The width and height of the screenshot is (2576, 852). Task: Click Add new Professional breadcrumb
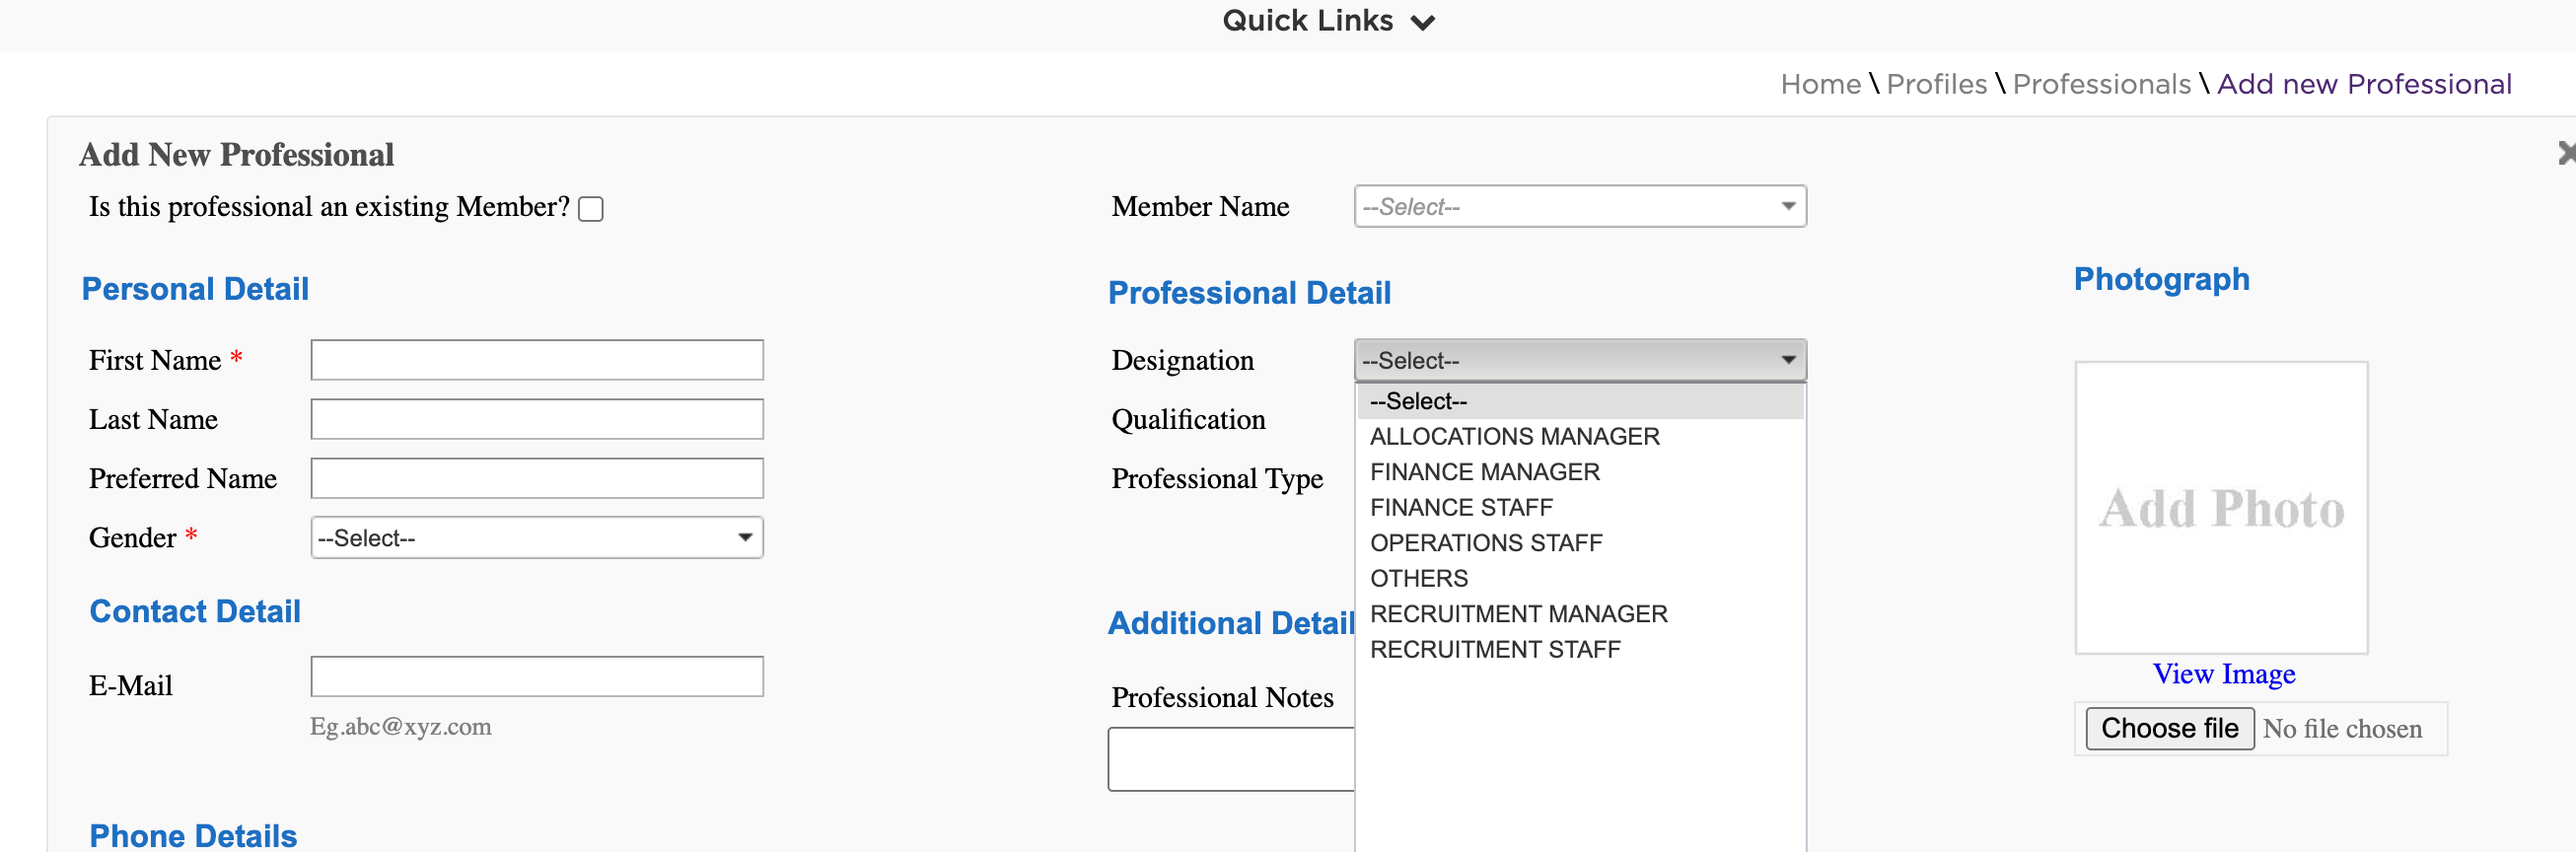pos(2364,84)
